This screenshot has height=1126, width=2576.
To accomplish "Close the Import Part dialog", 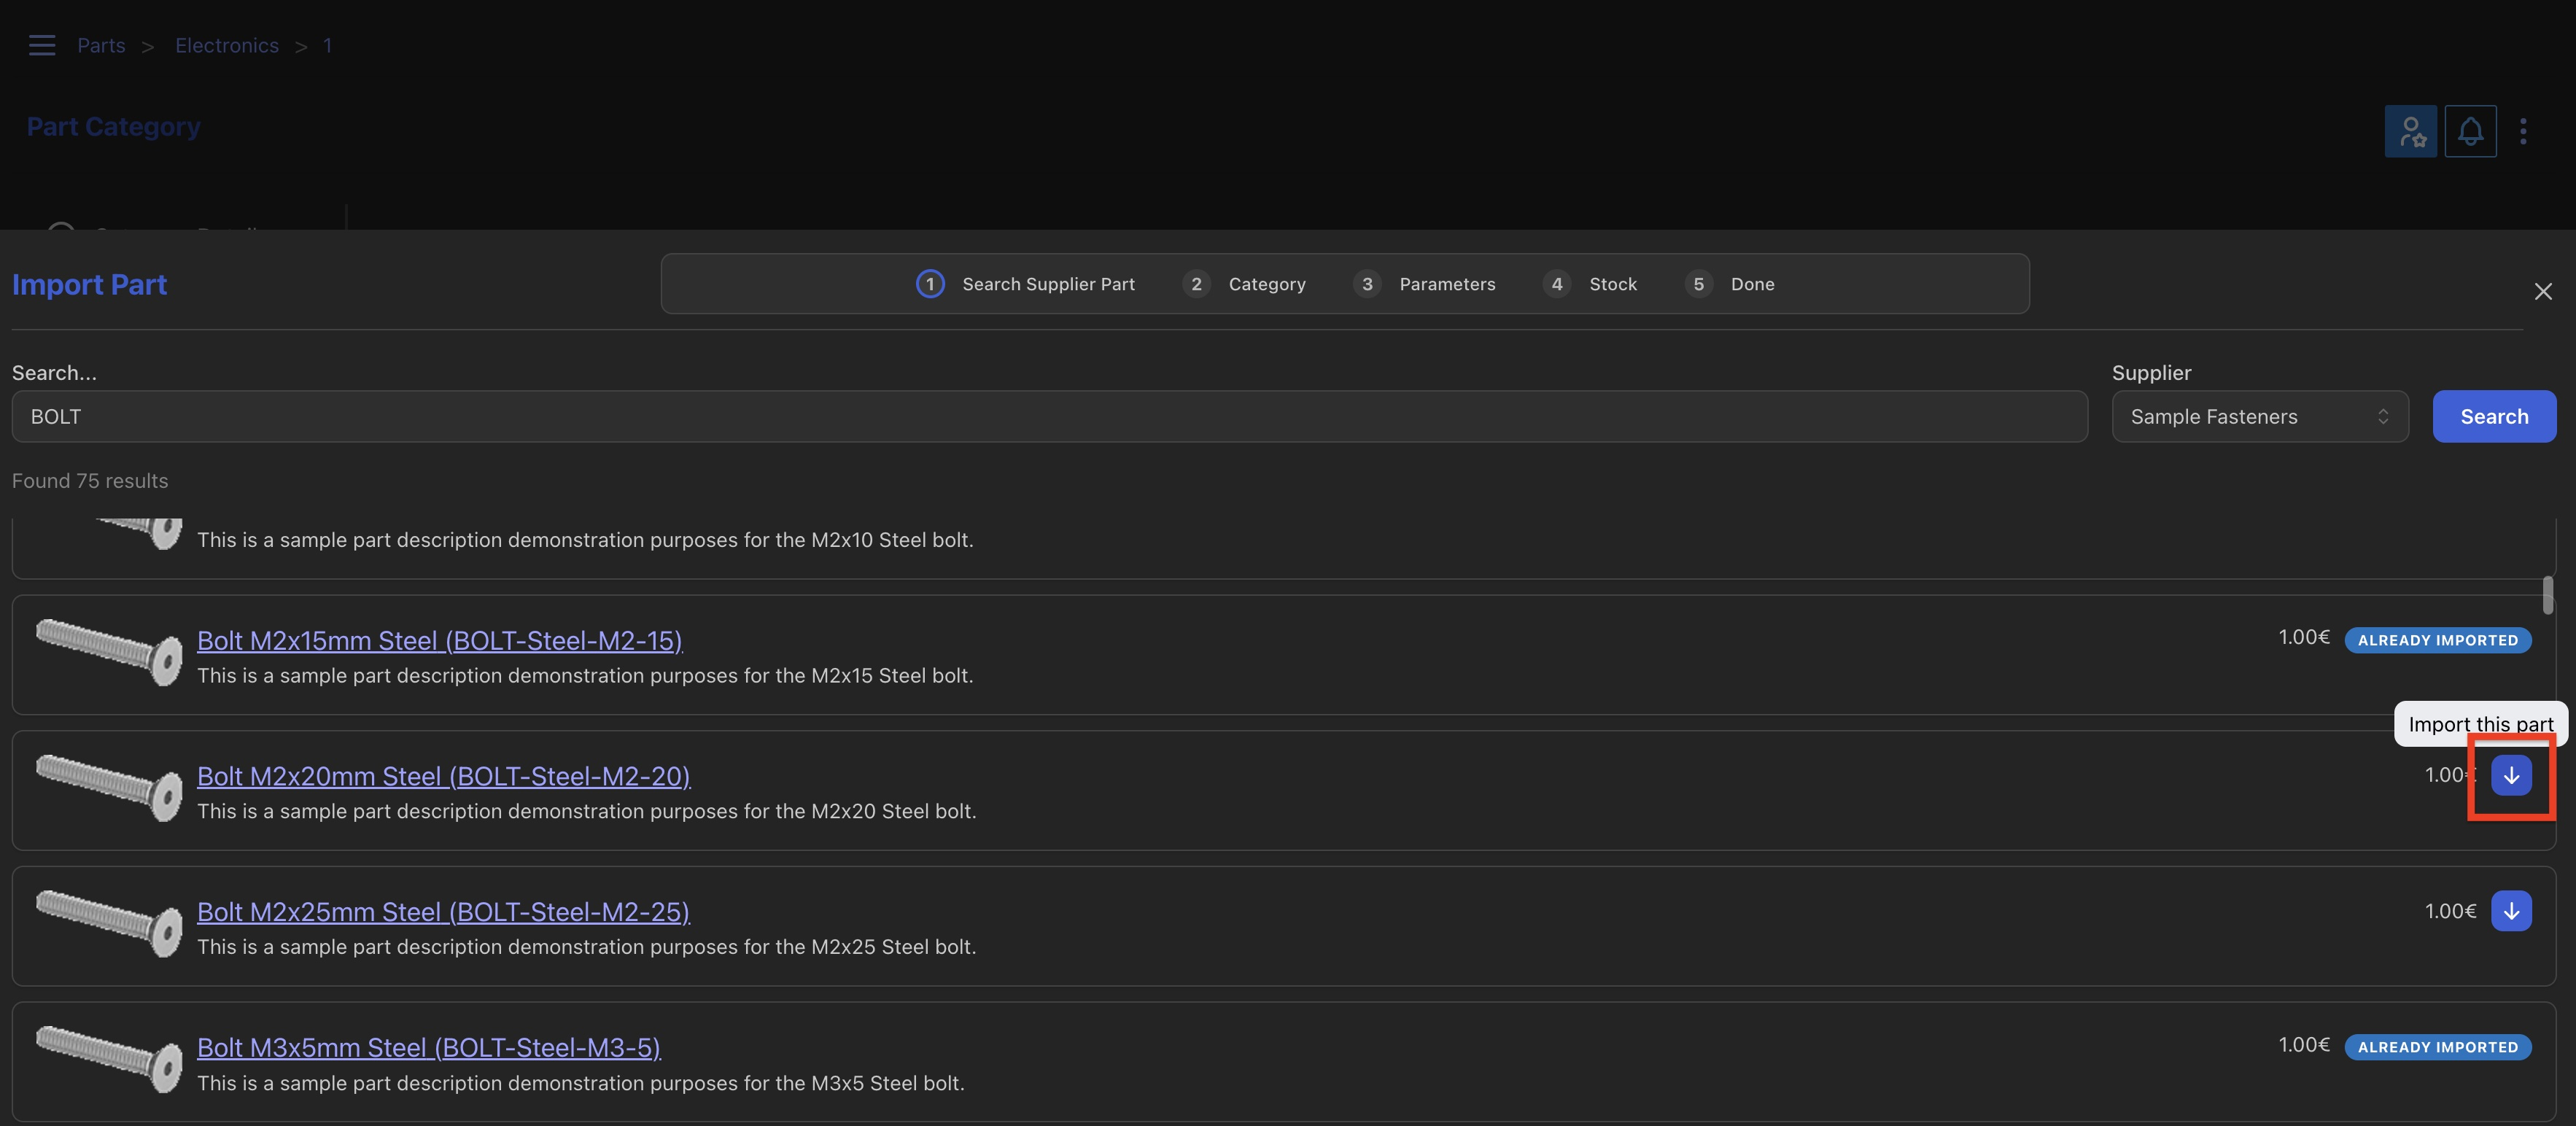I will [x=2542, y=291].
